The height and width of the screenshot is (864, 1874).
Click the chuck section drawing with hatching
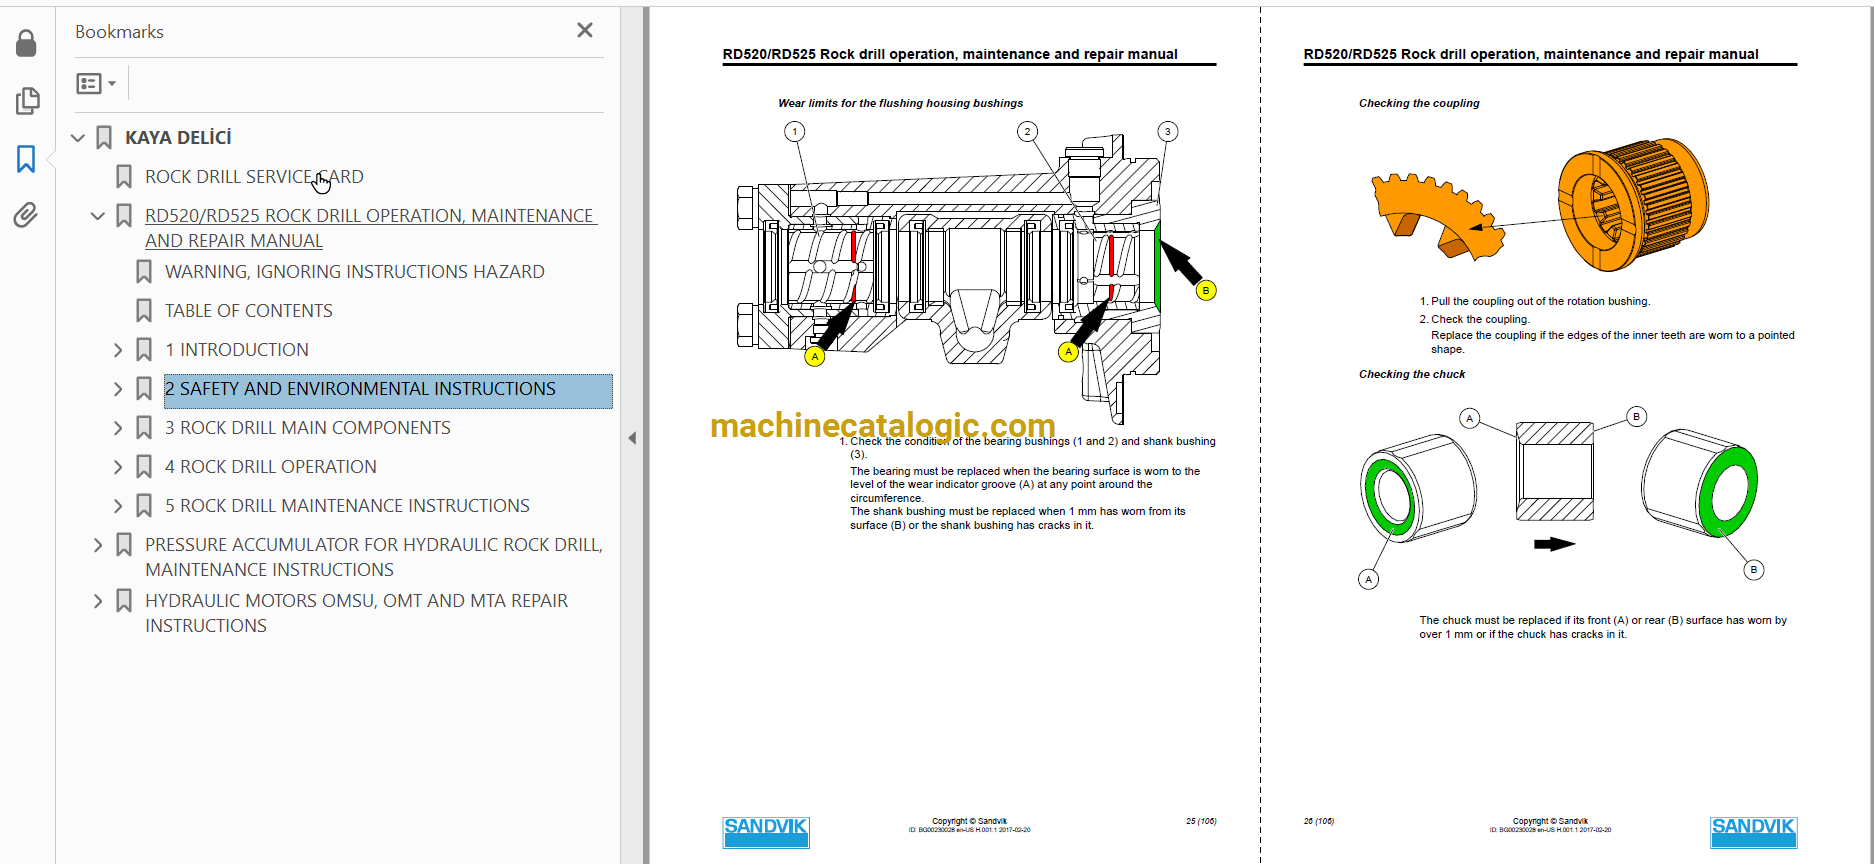(1554, 471)
